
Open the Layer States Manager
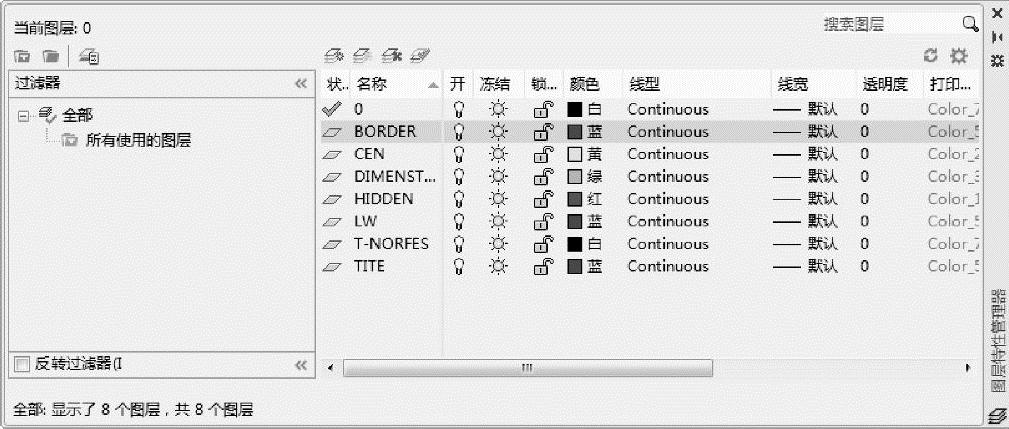coord(88,58)
